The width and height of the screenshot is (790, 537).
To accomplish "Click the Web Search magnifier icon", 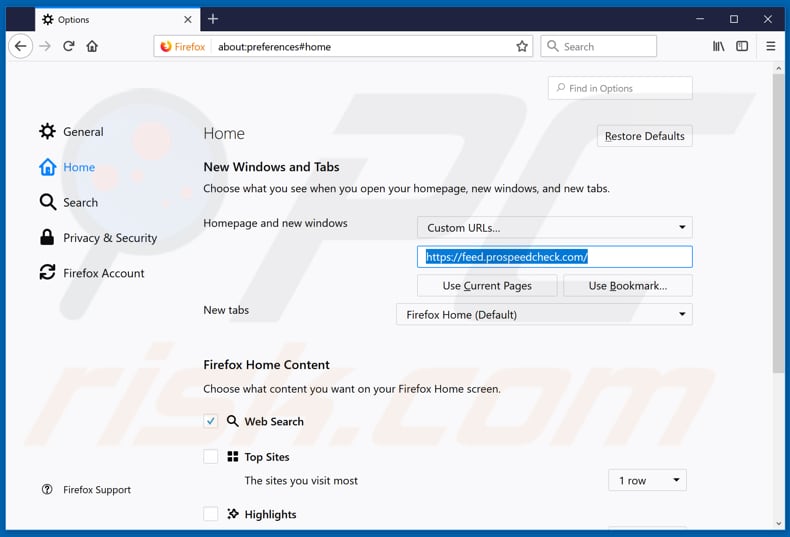I will [x=232, y=421].
